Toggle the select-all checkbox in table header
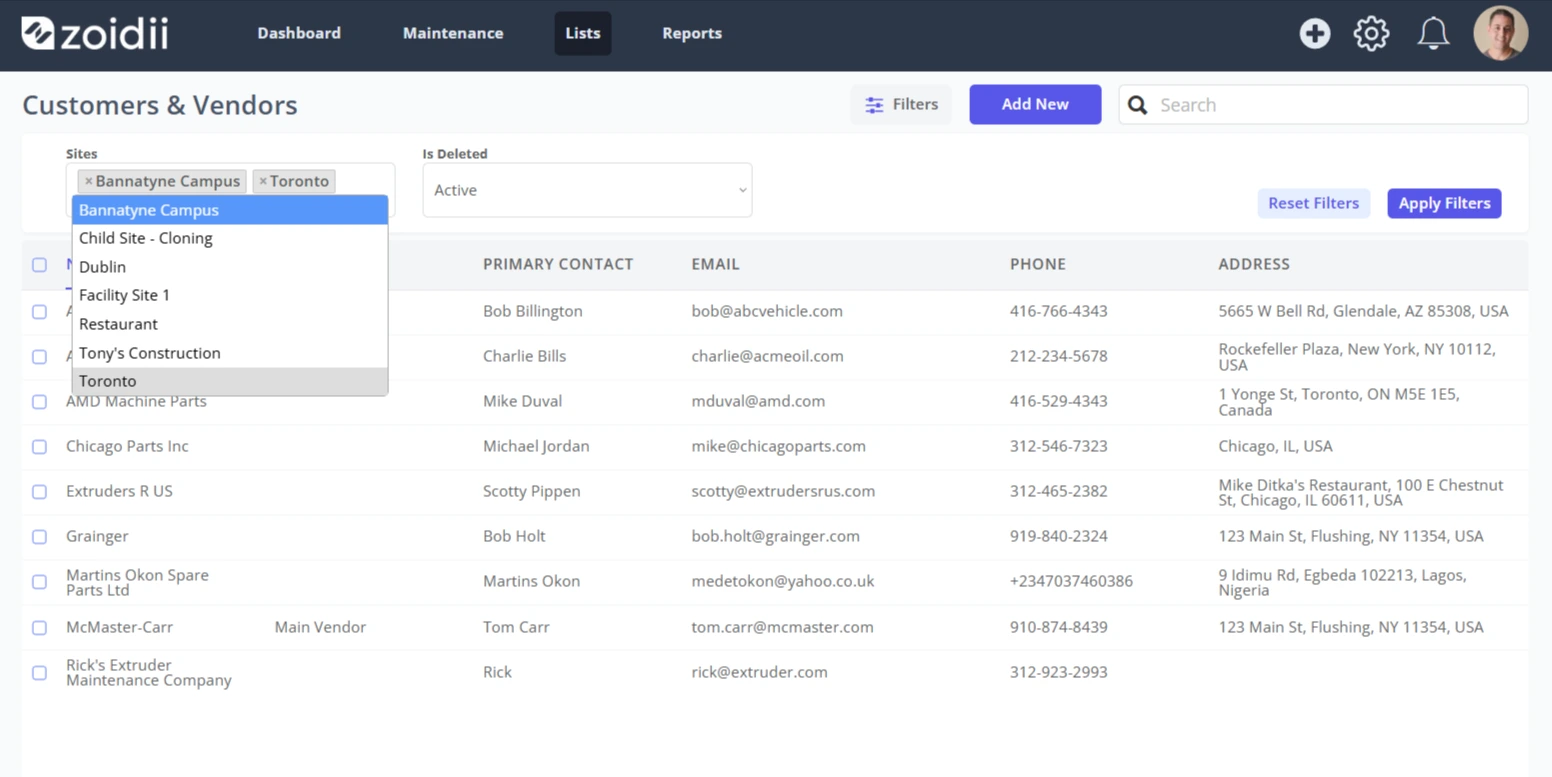This screenshot has height=777, width=1552. [x=39, y=265]
